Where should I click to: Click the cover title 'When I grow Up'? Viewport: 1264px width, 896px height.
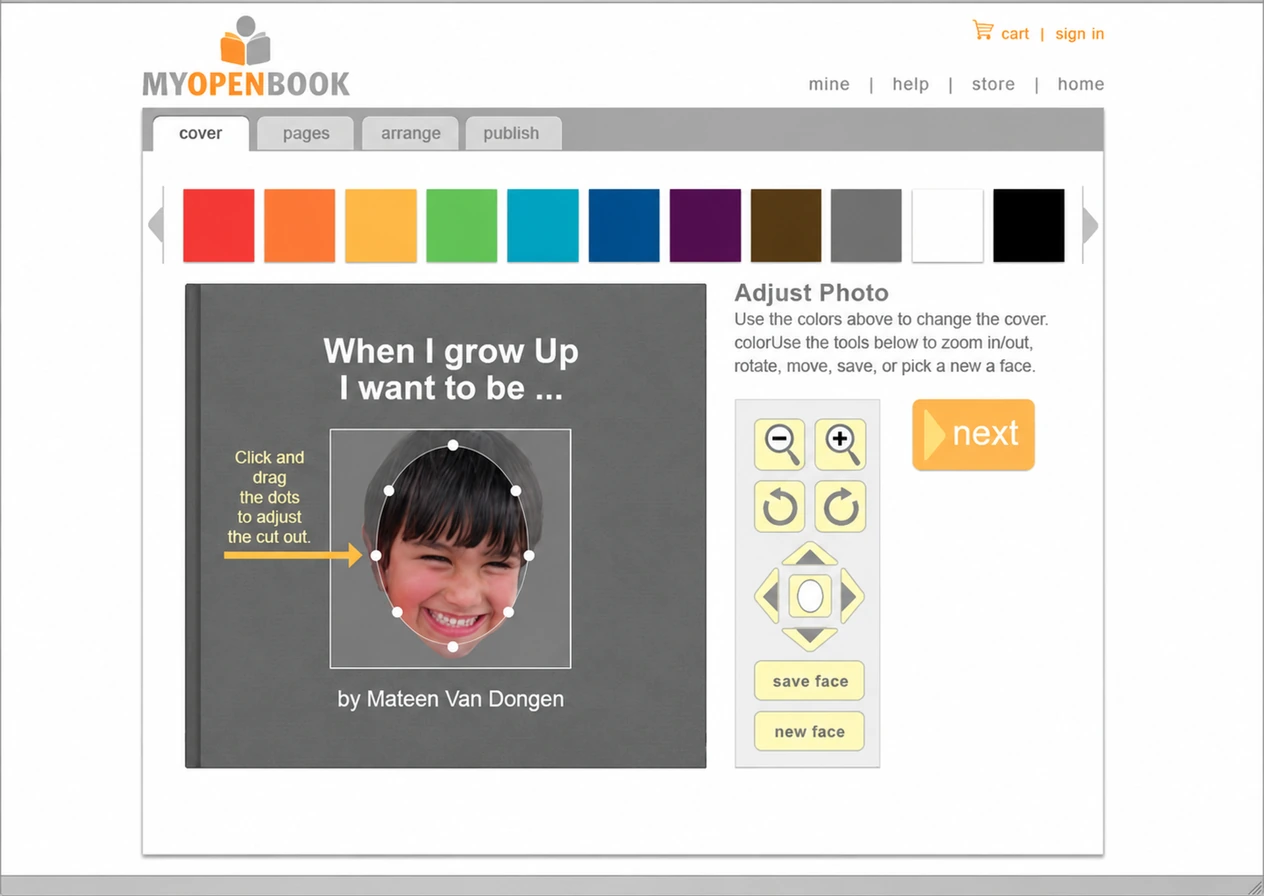[x=451, y=352]
